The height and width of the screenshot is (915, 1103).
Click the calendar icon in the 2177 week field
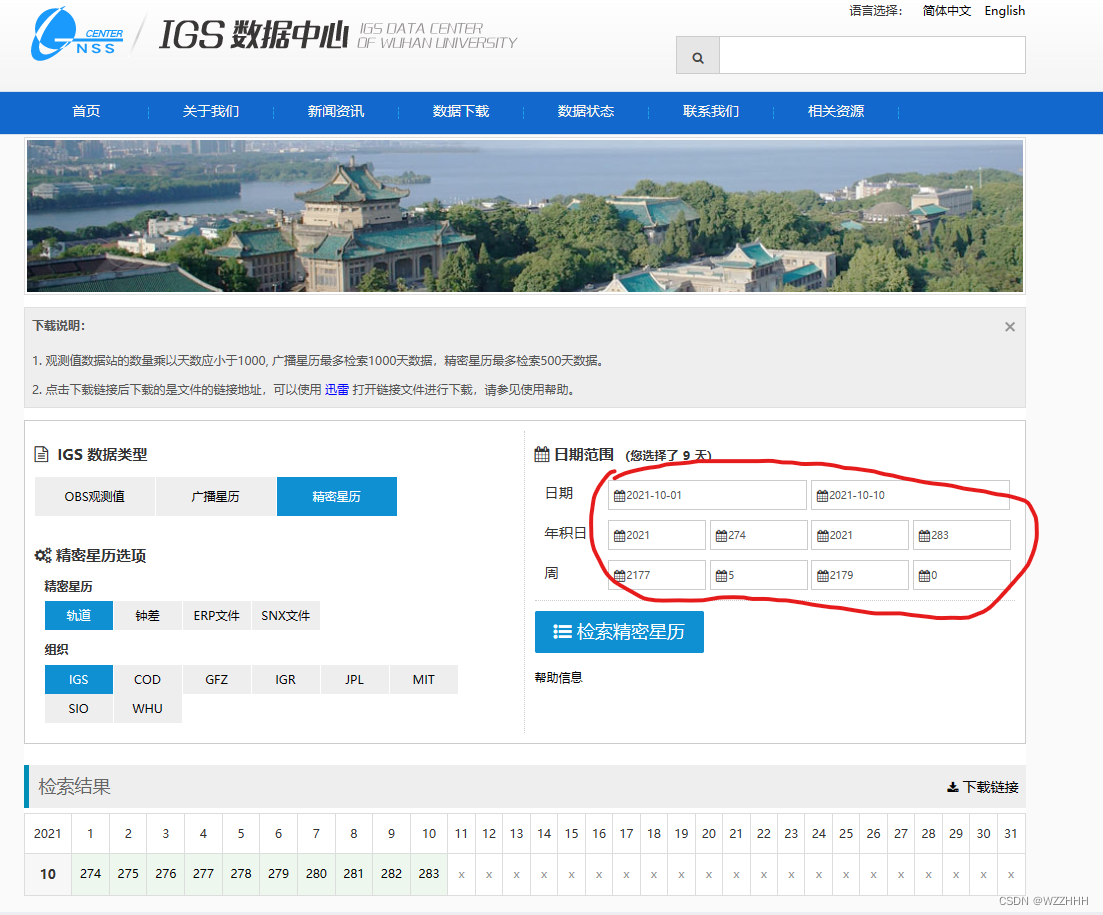[x=622, y=575]
